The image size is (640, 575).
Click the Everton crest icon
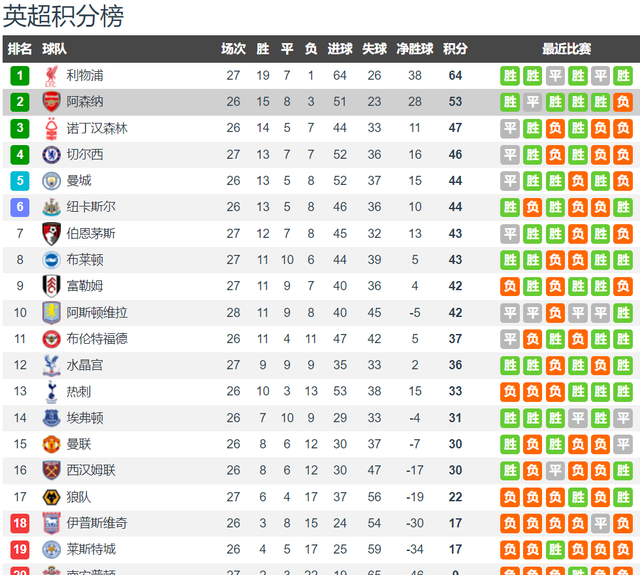pos(51,418)
